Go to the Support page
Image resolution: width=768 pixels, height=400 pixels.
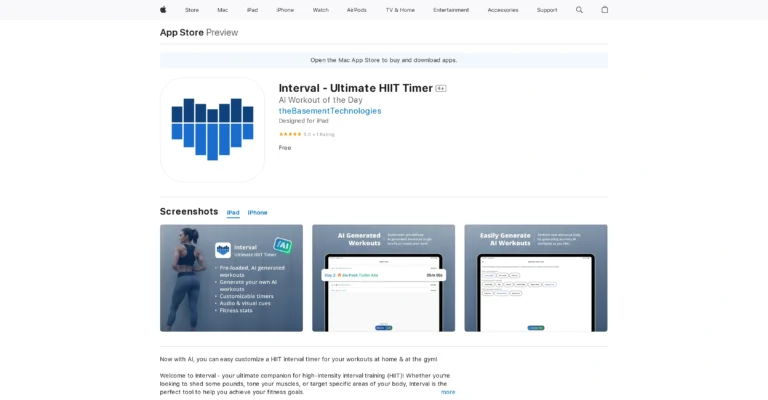[547, 10]
